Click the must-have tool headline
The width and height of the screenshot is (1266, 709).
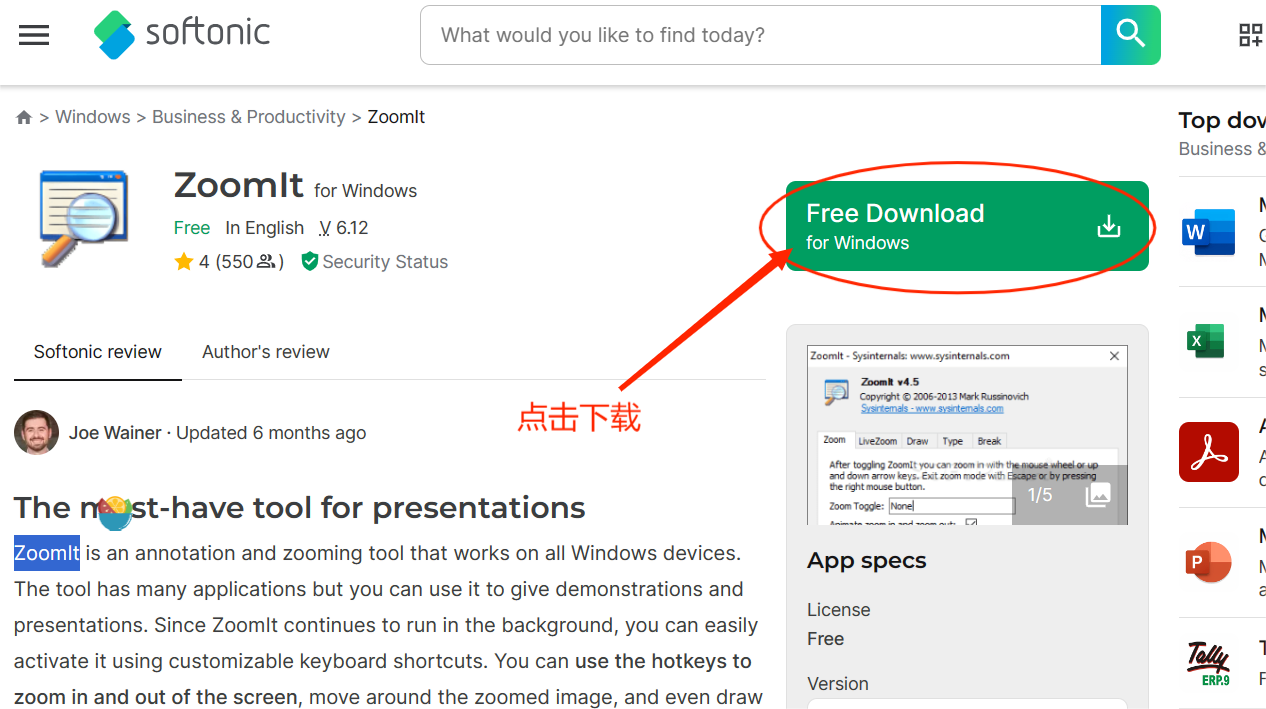[x=300, y=508]
